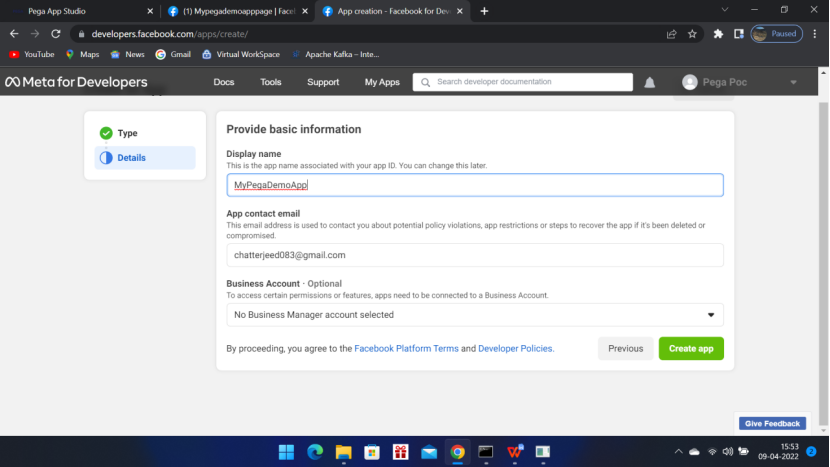
Task: Select the Details step in sidebar
Action: 145,158
